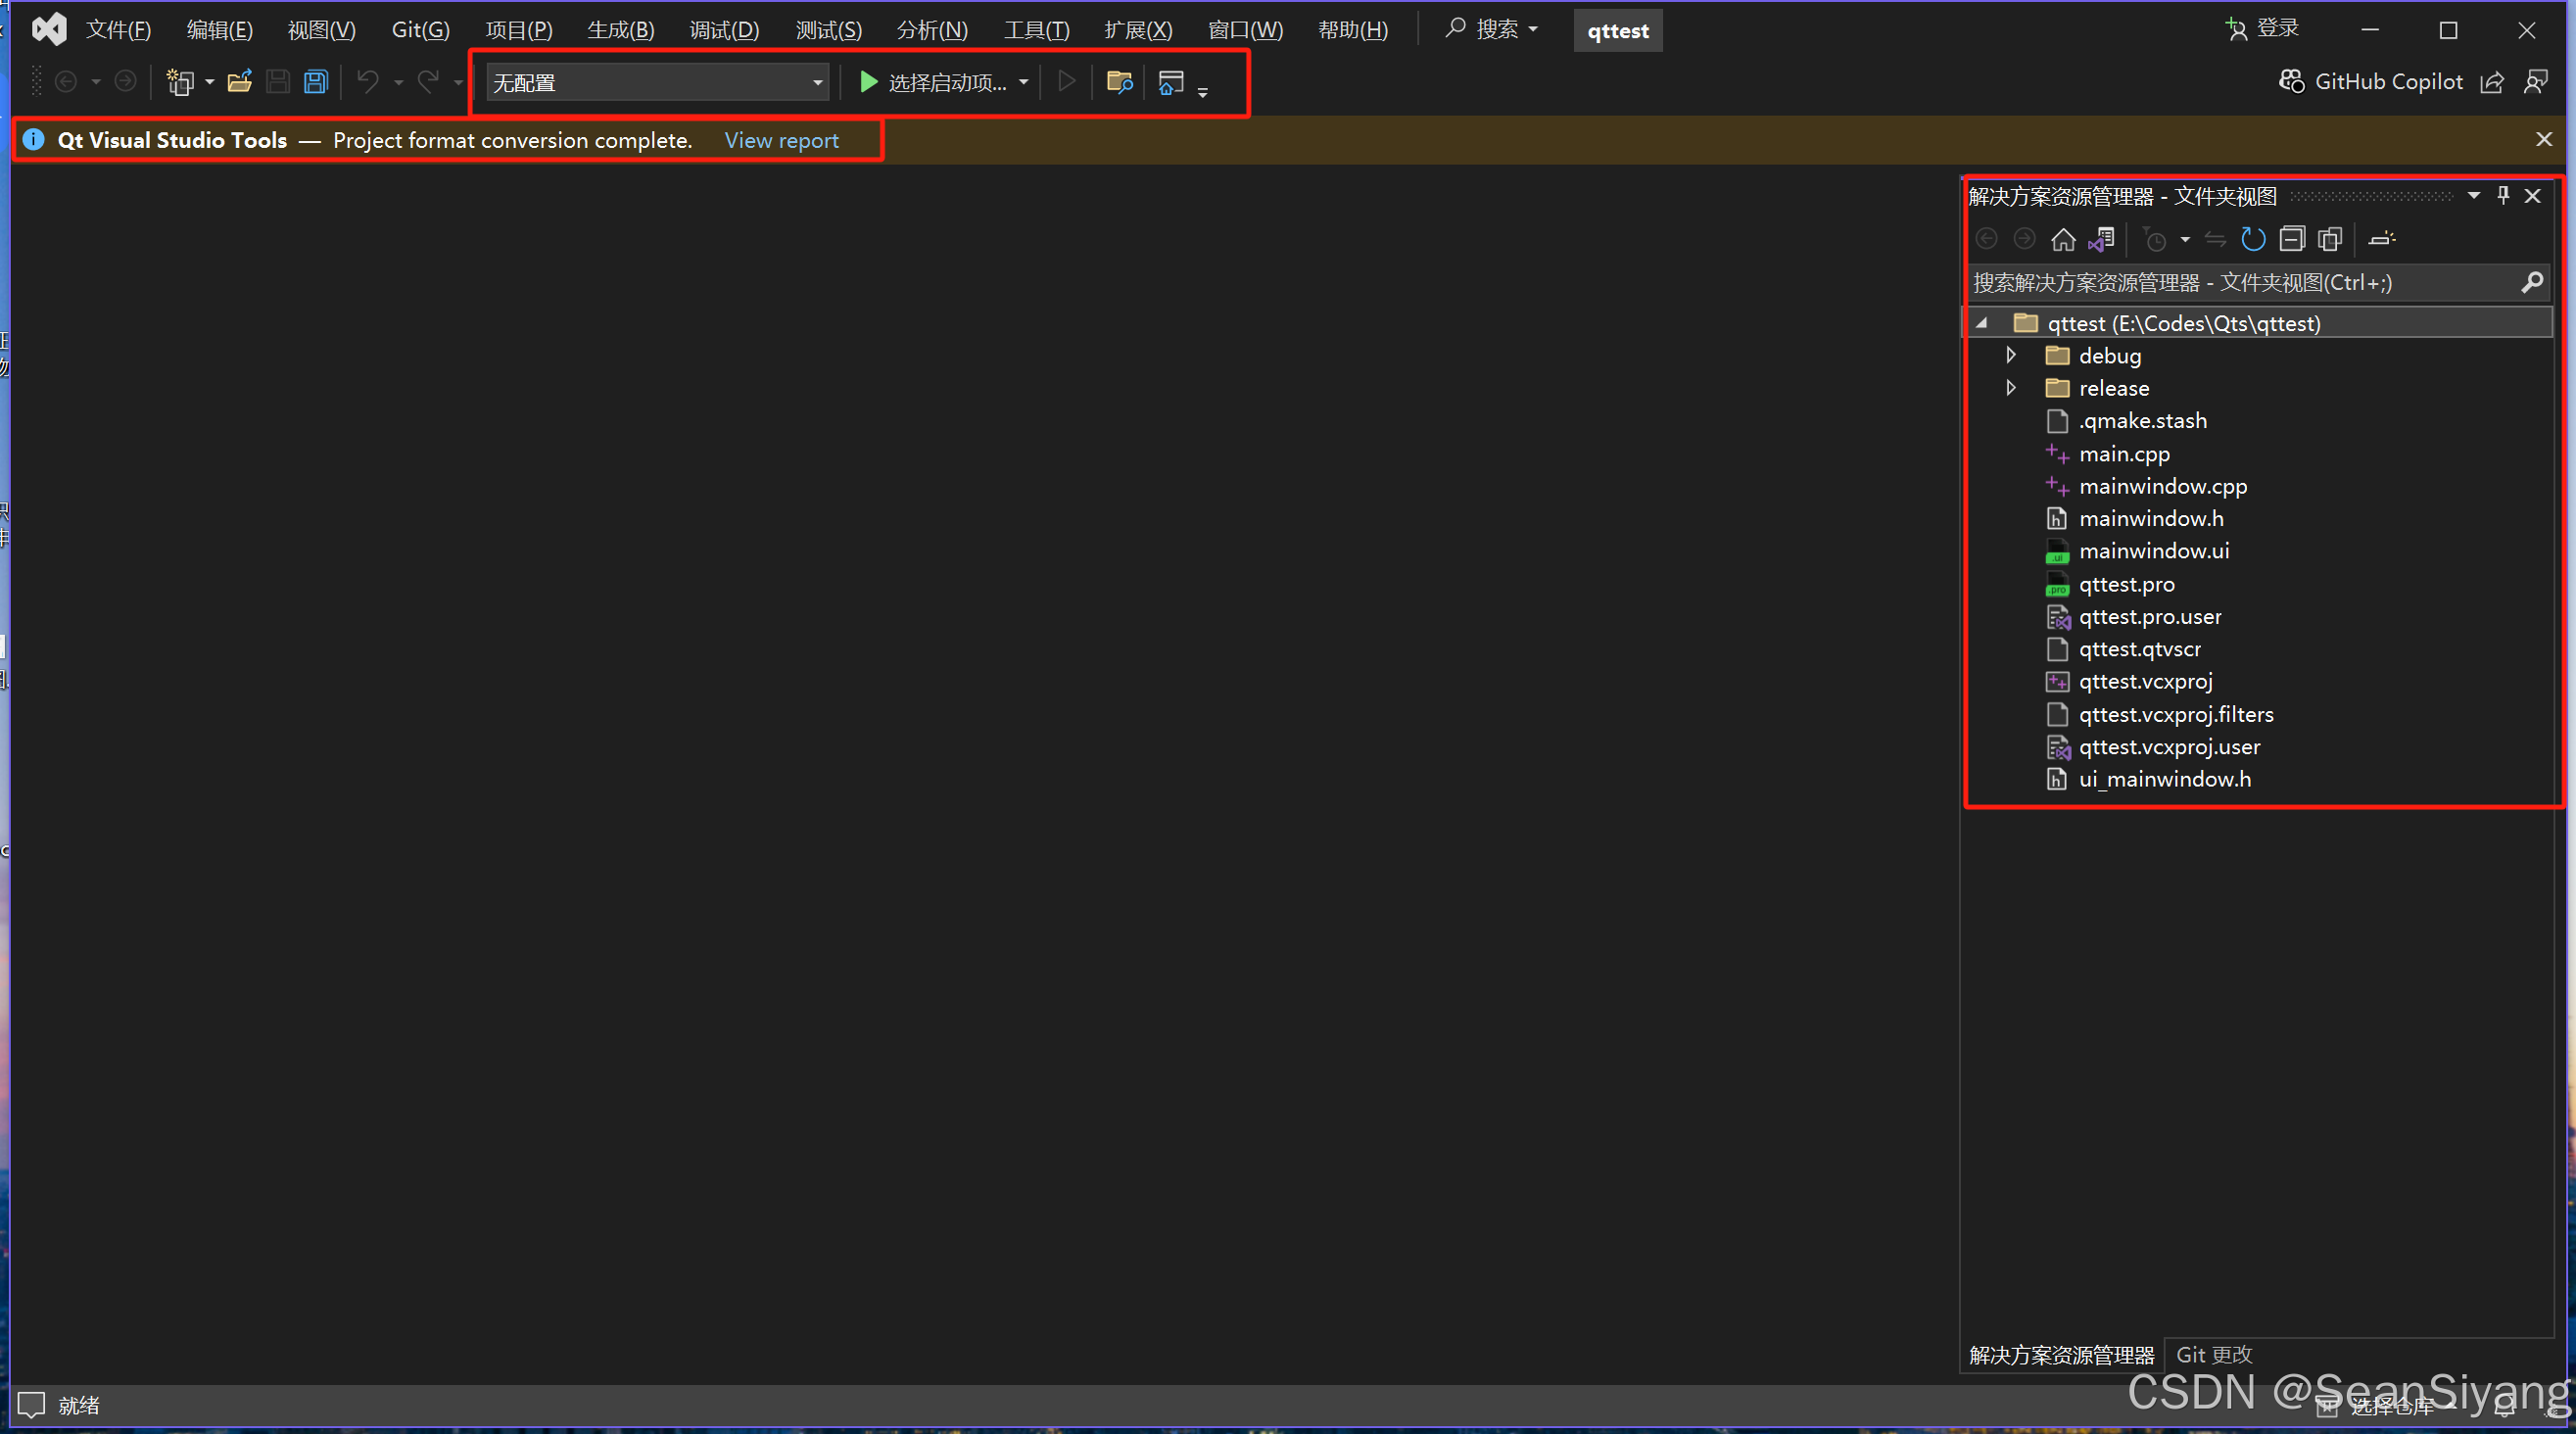Open the Save All toolbar icon
Screen dimensions: 2576x1434
(316, 81)
